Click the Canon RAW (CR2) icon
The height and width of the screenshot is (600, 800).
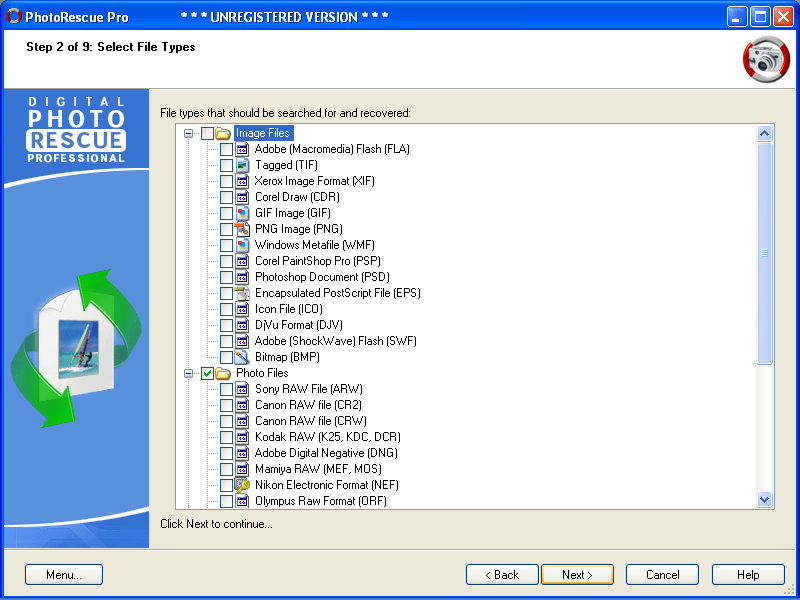[242, 405]
